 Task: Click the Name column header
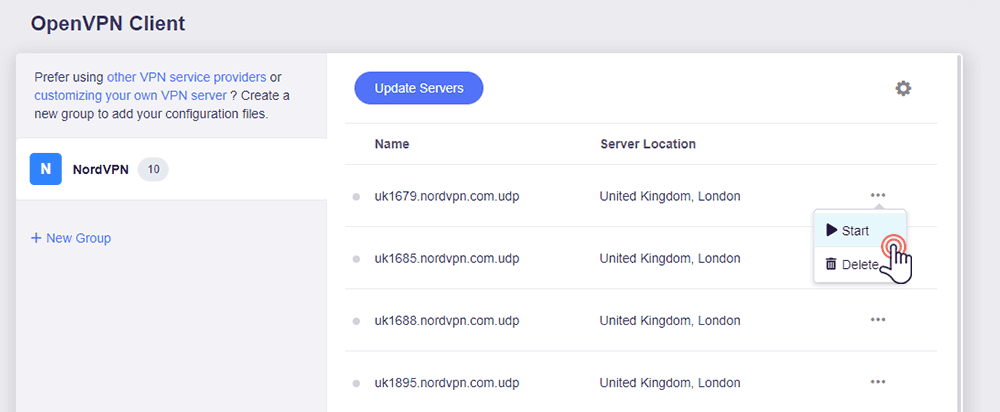tap(392, 144)
